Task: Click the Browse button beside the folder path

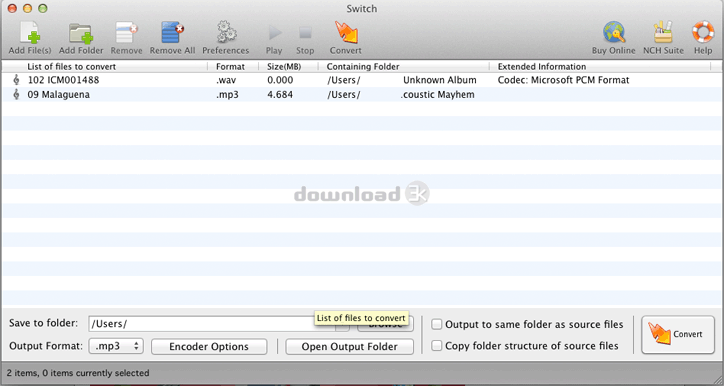Action: (x=386, y=324)
